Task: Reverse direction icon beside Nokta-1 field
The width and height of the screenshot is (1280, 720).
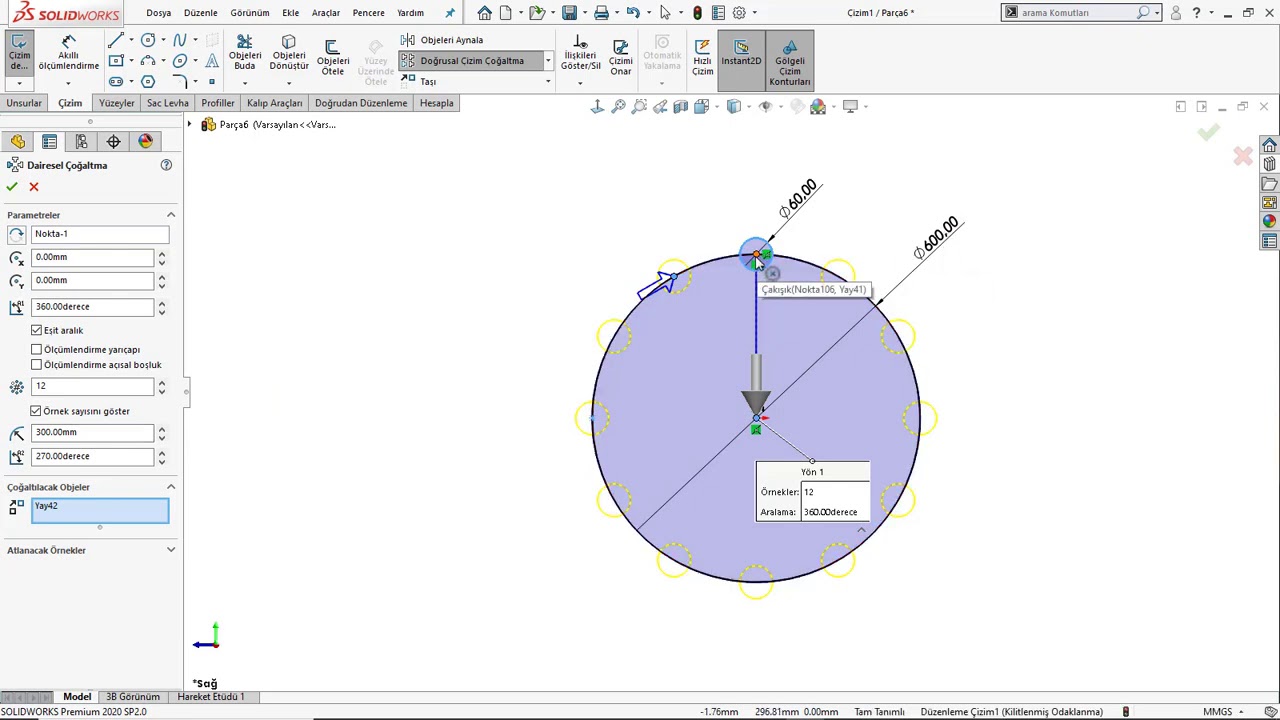Action: point(16,234)
